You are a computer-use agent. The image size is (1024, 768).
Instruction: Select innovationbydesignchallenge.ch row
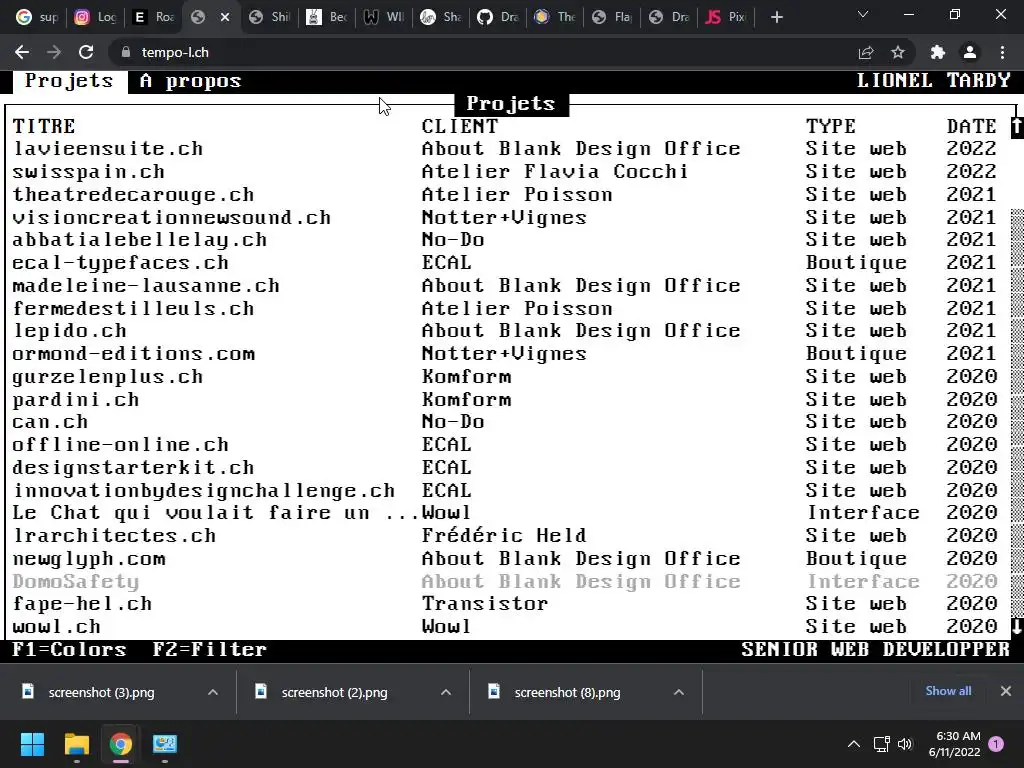505,490
